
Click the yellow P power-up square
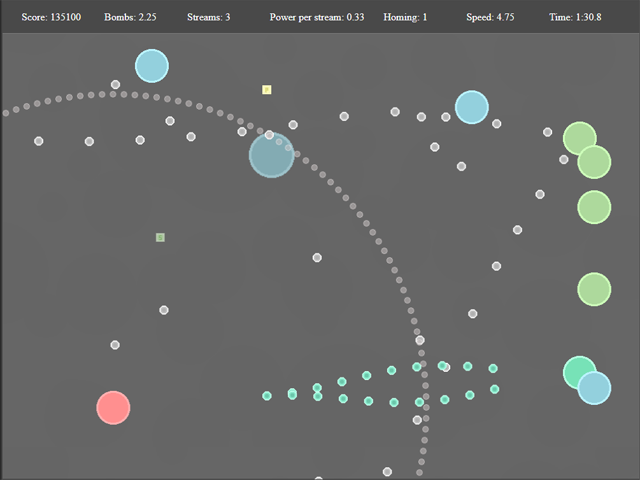pos(267,90)
